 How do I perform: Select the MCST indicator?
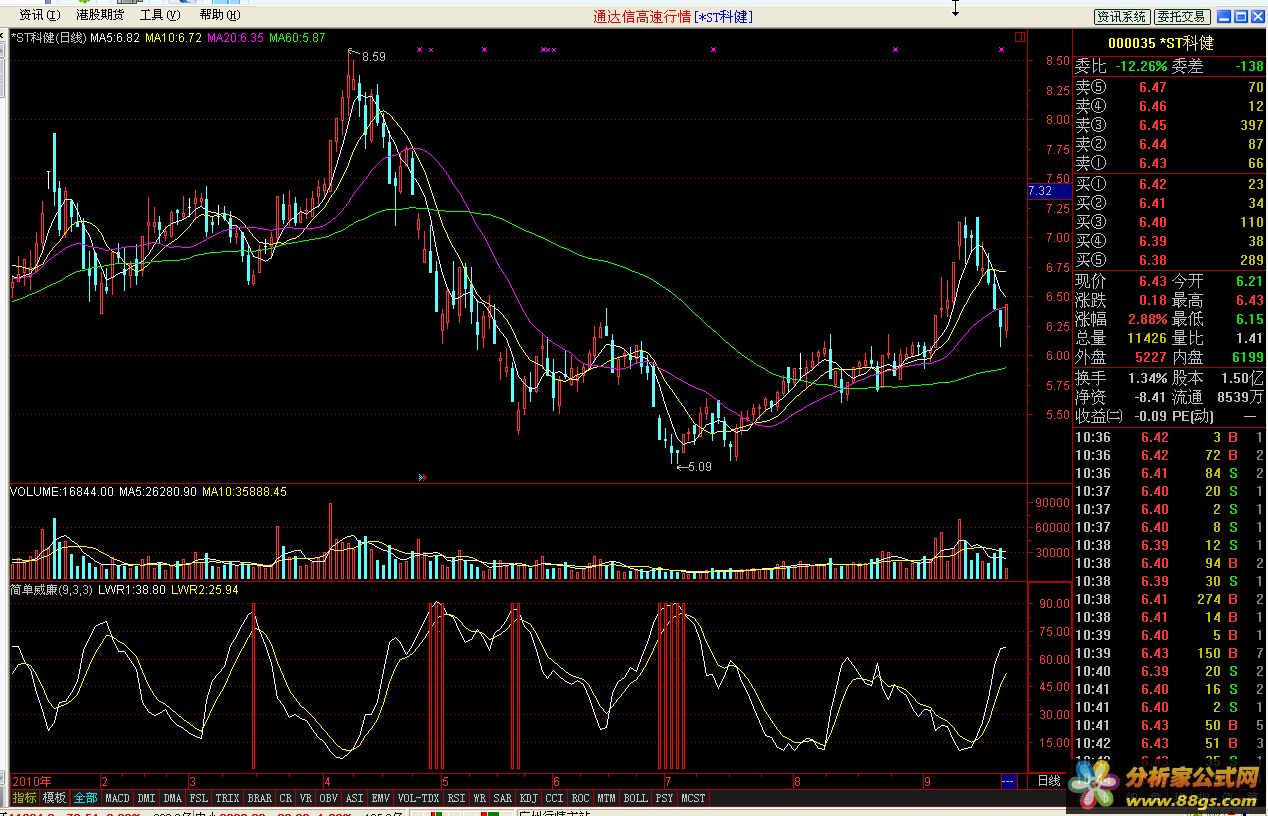[694, 798]
